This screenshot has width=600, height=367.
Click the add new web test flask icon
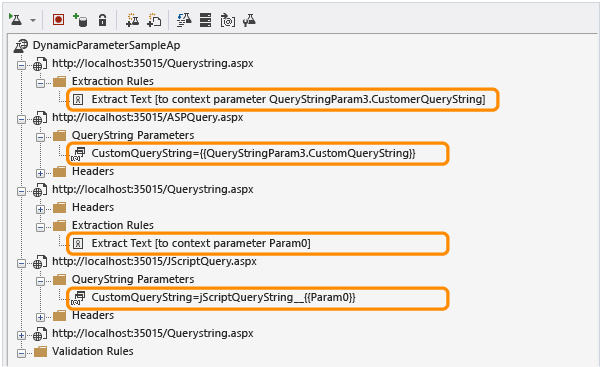point(132,20)
